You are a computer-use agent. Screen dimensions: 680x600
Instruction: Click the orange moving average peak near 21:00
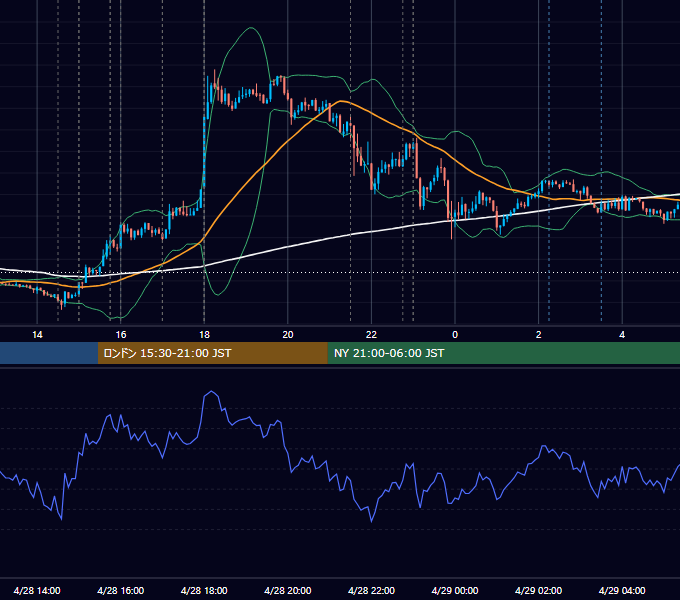click(342, 101)
